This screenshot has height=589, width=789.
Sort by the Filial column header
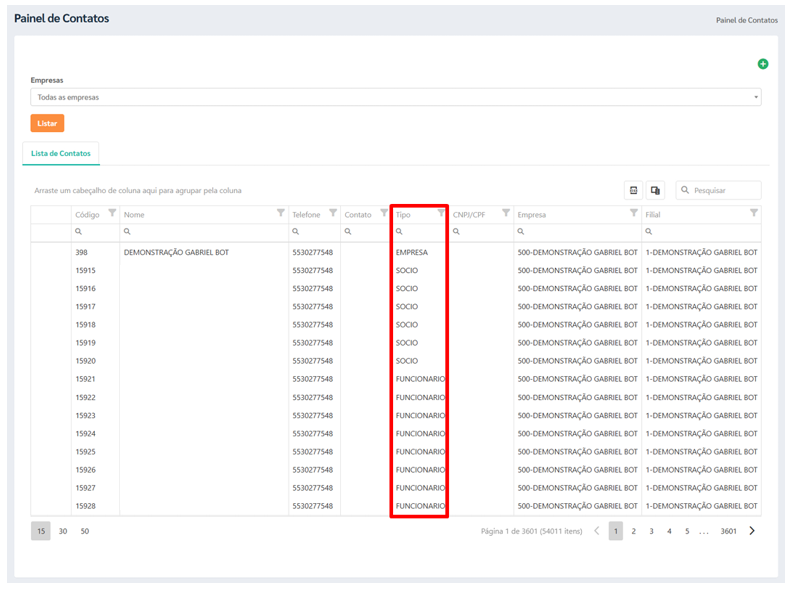[x=653, y=215]
